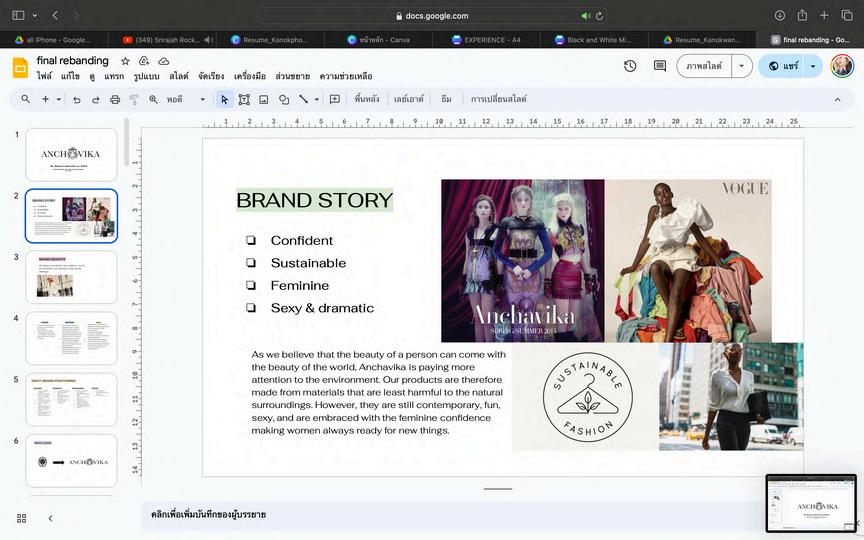
Task: Go back in Safari
Action: point(55,15)
